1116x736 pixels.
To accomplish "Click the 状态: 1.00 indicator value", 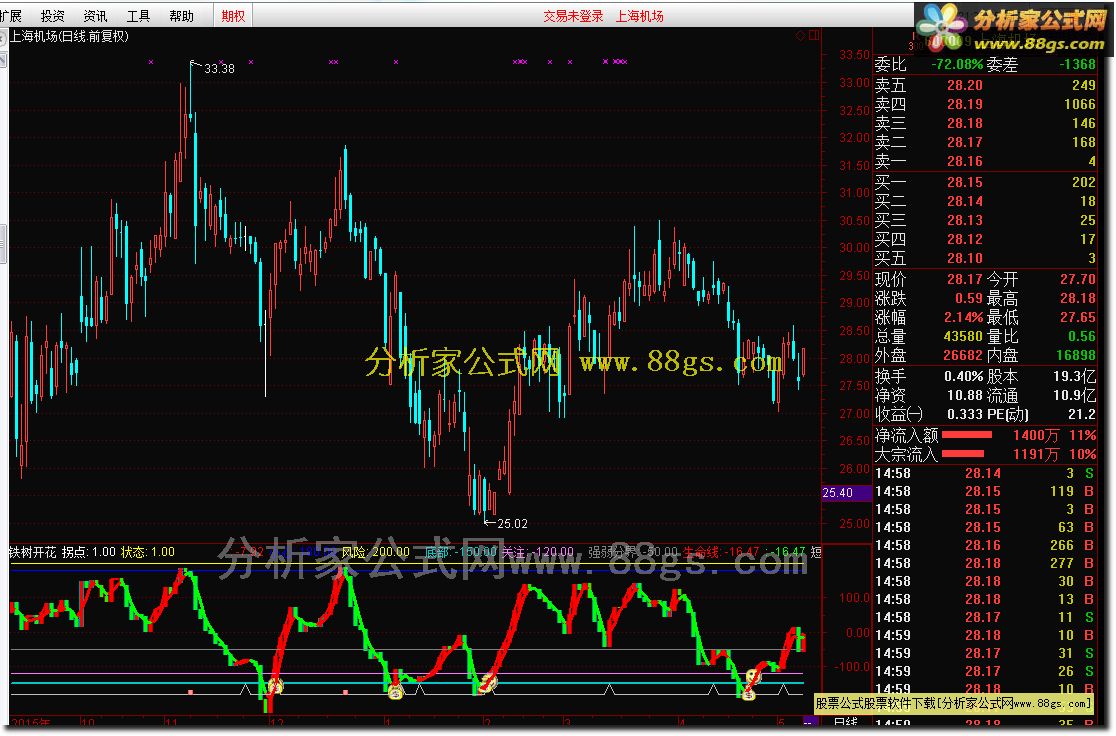I will [147, 552].
